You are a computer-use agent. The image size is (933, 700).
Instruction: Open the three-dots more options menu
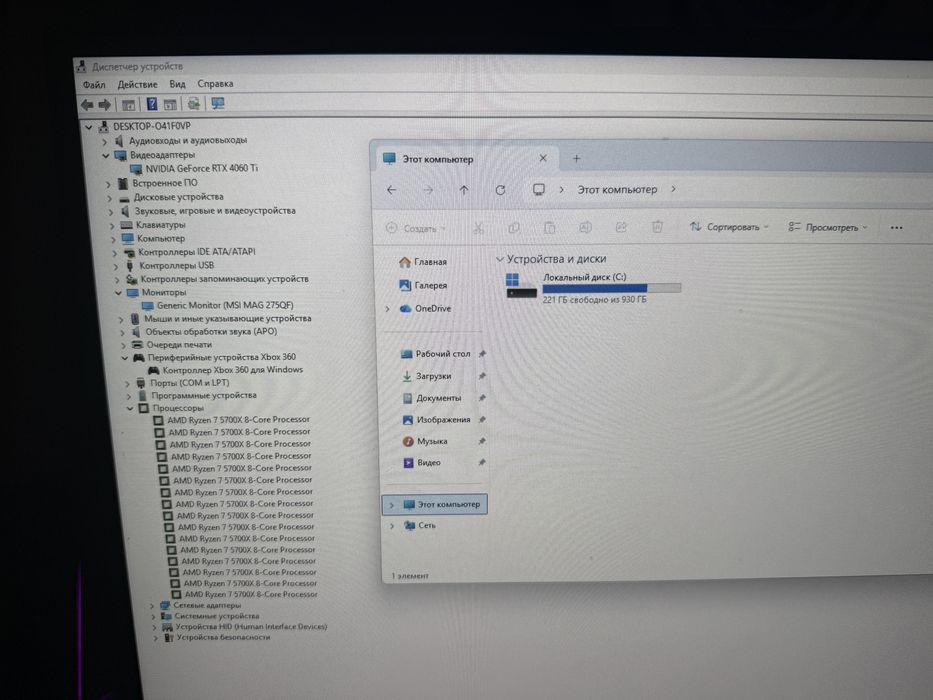click(896, 227)
